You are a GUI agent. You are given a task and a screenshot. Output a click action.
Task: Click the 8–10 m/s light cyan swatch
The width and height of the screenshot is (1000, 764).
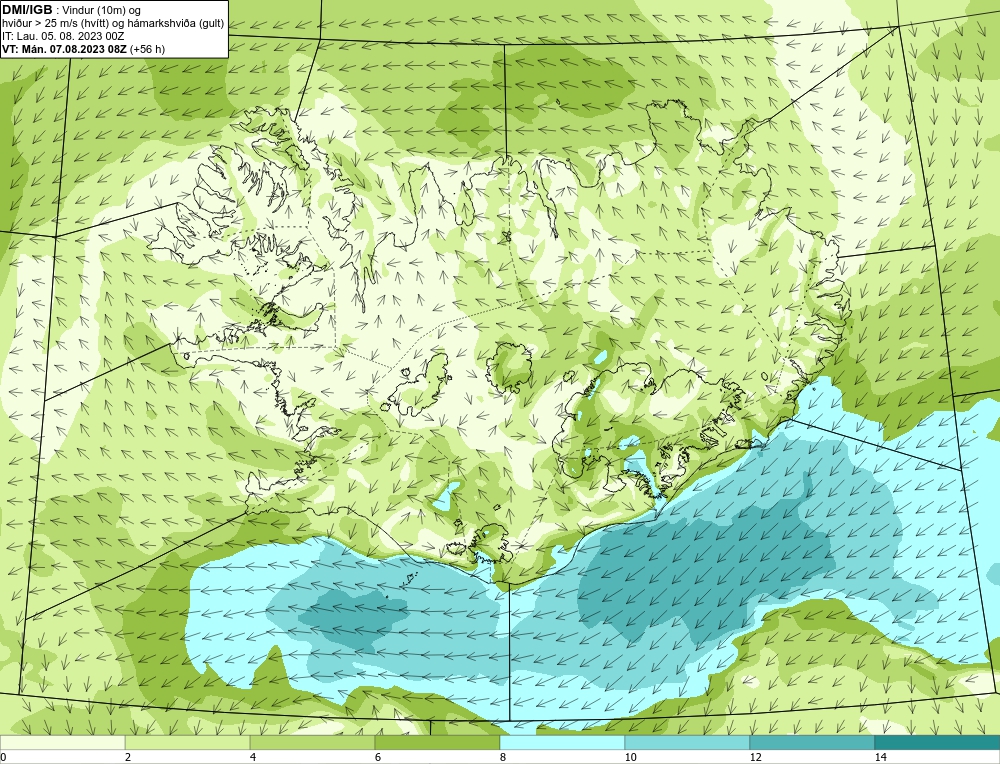[562, 742]
